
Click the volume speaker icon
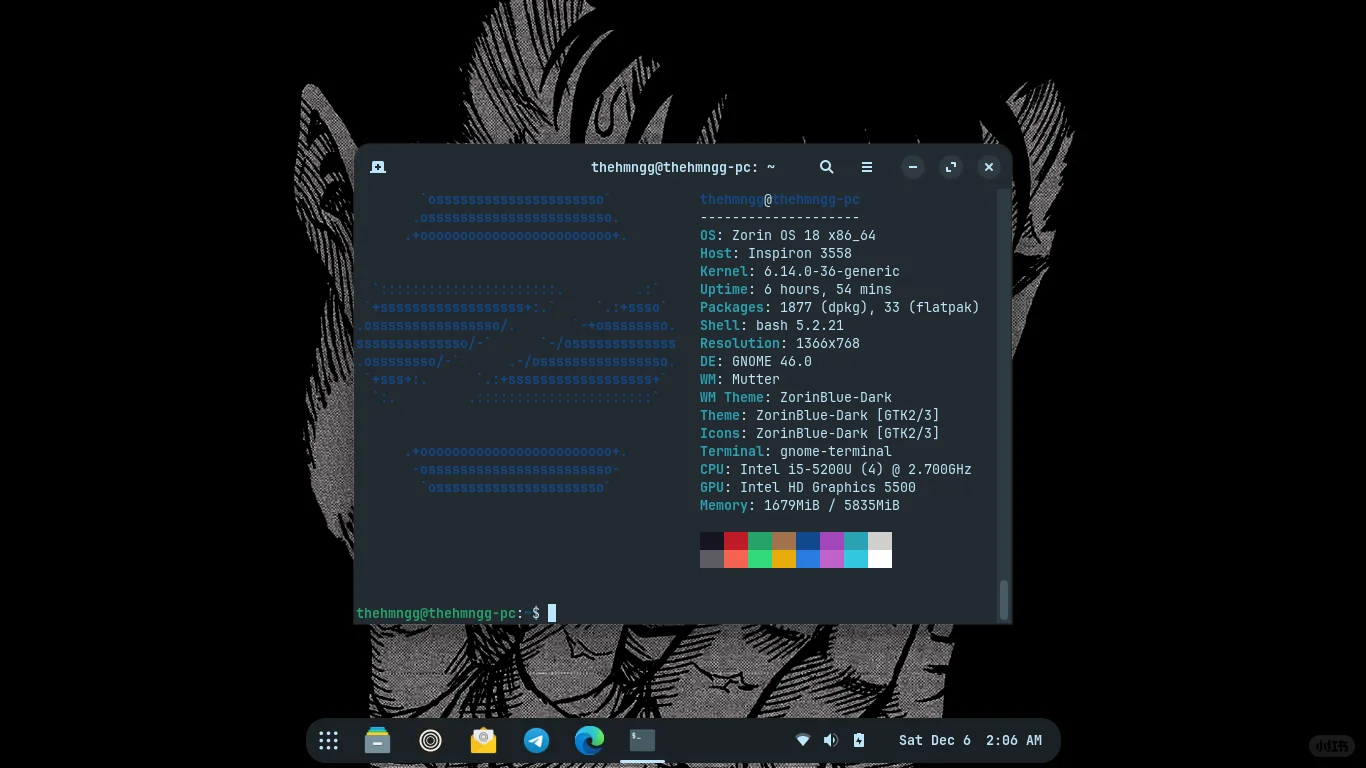(831, 741)
